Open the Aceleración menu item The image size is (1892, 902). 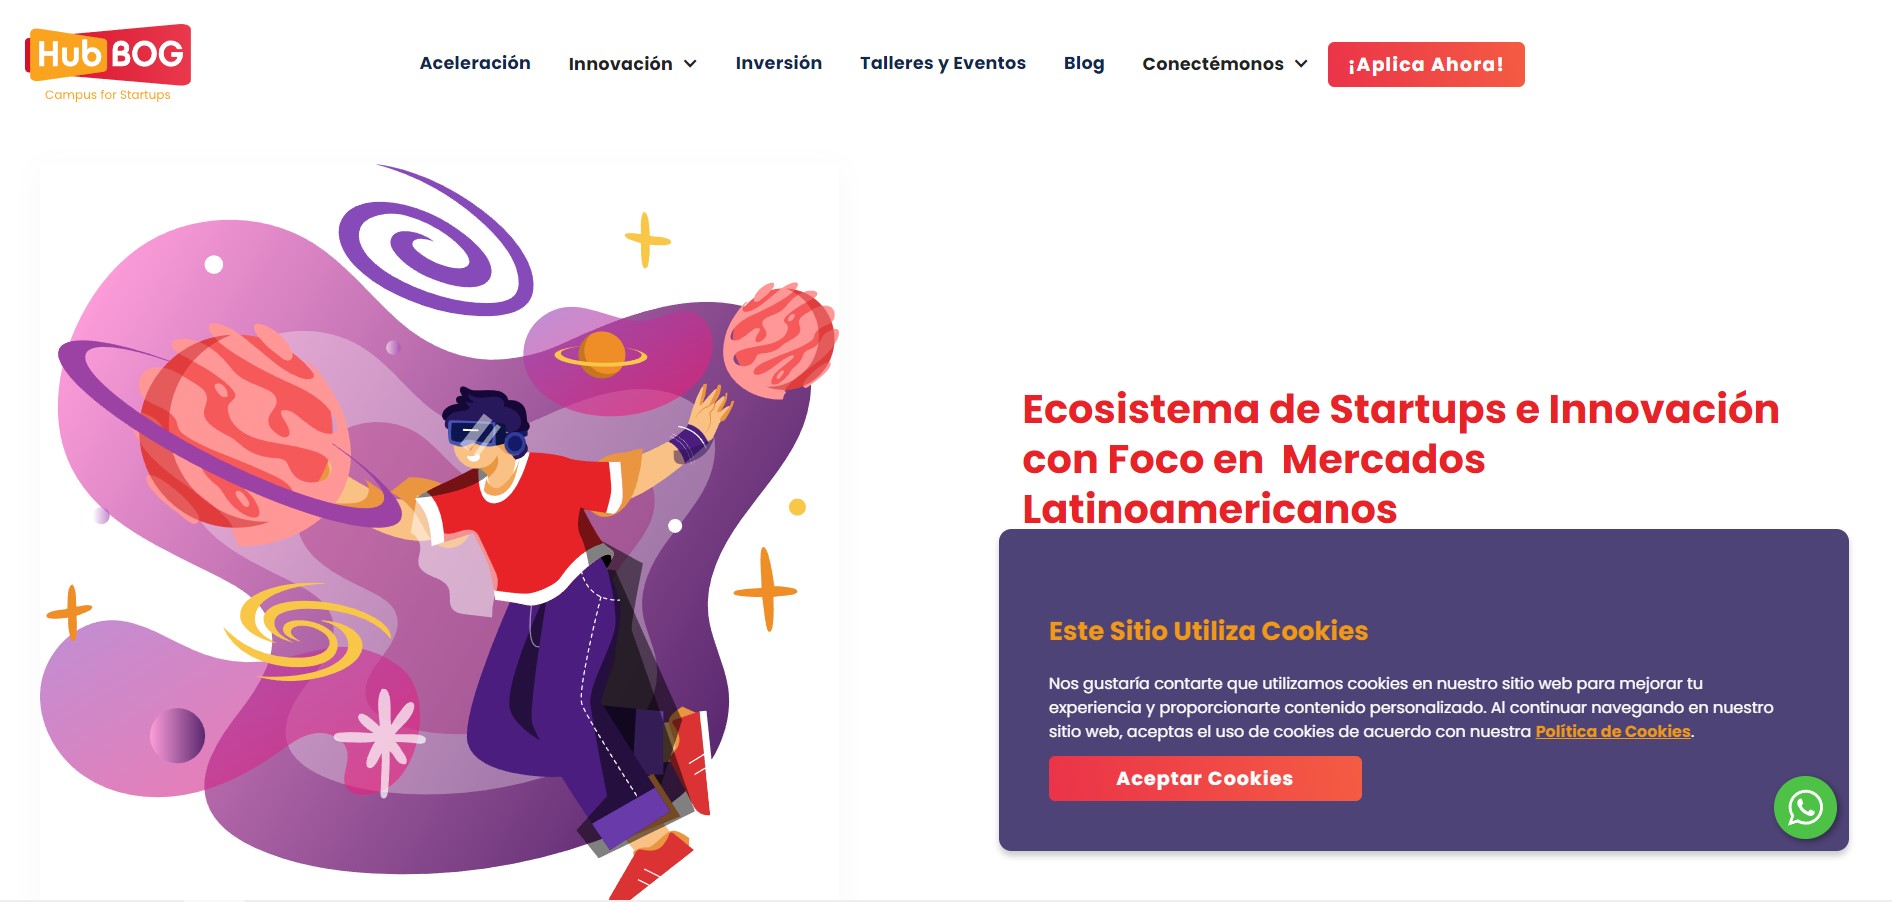475,63
